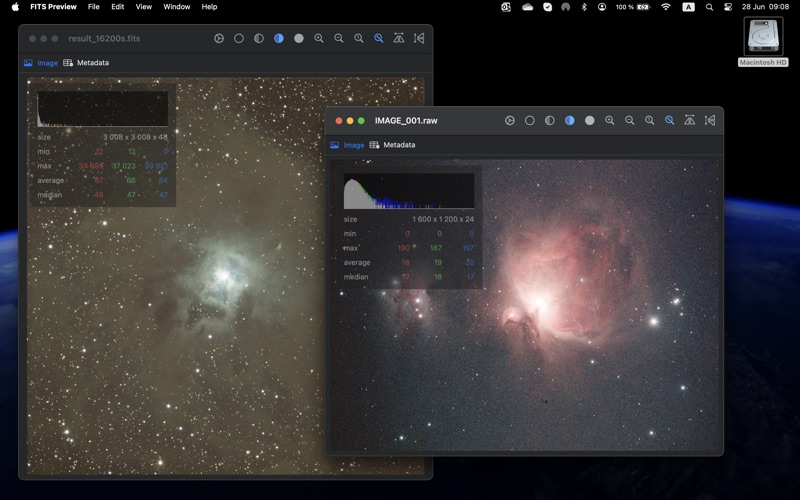Open Metadata tab in result_16200s.fits window

click(x=86, y=63)
